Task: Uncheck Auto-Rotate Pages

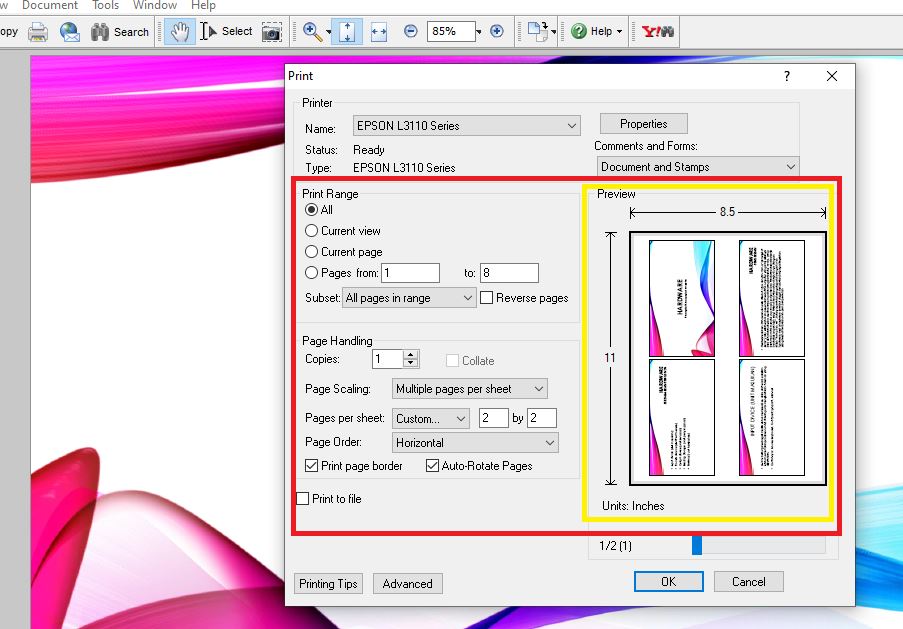Action: tap(432, 465)
